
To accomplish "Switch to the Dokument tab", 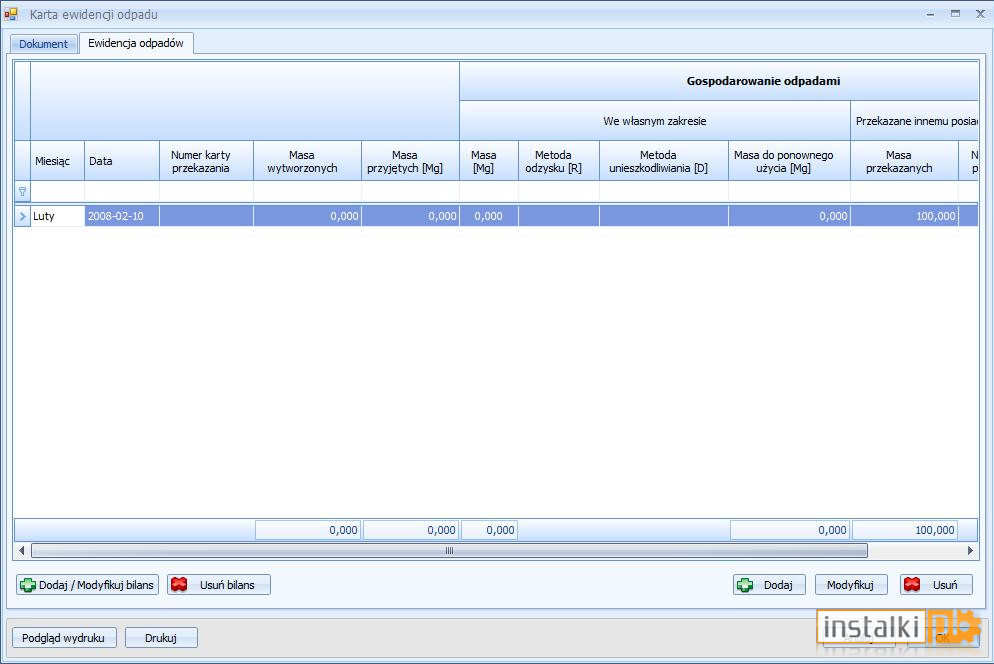I will [x=43, y=44].
